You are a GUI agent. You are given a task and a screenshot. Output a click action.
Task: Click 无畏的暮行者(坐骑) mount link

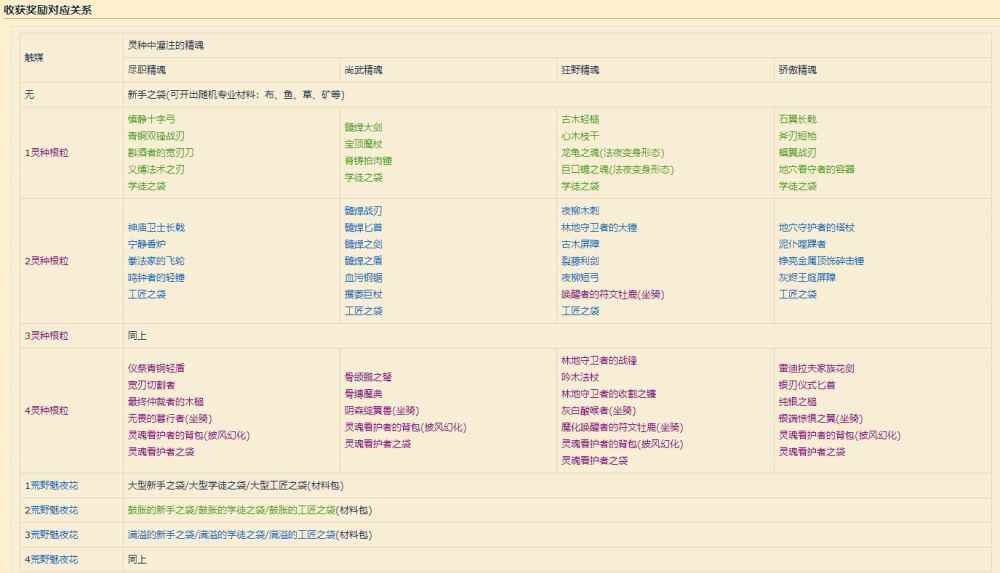coord(170,419)
